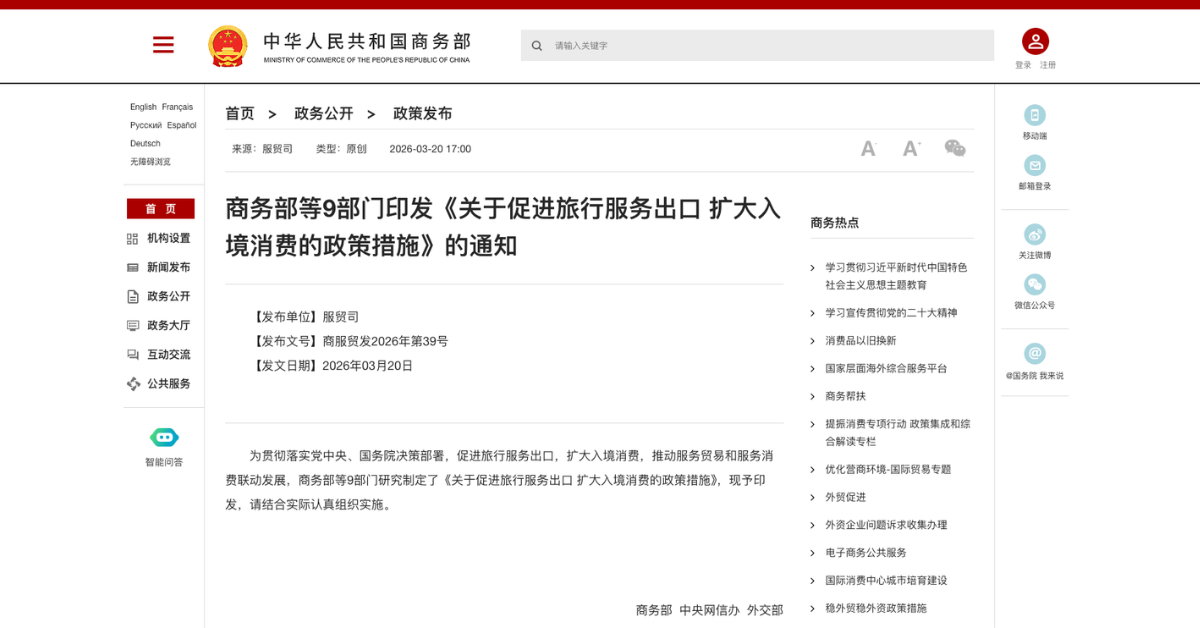The image size is (1200, 628).
Task: Open the mailbox login (邮箱登录) icon
Action: (x=1035, y=165)
